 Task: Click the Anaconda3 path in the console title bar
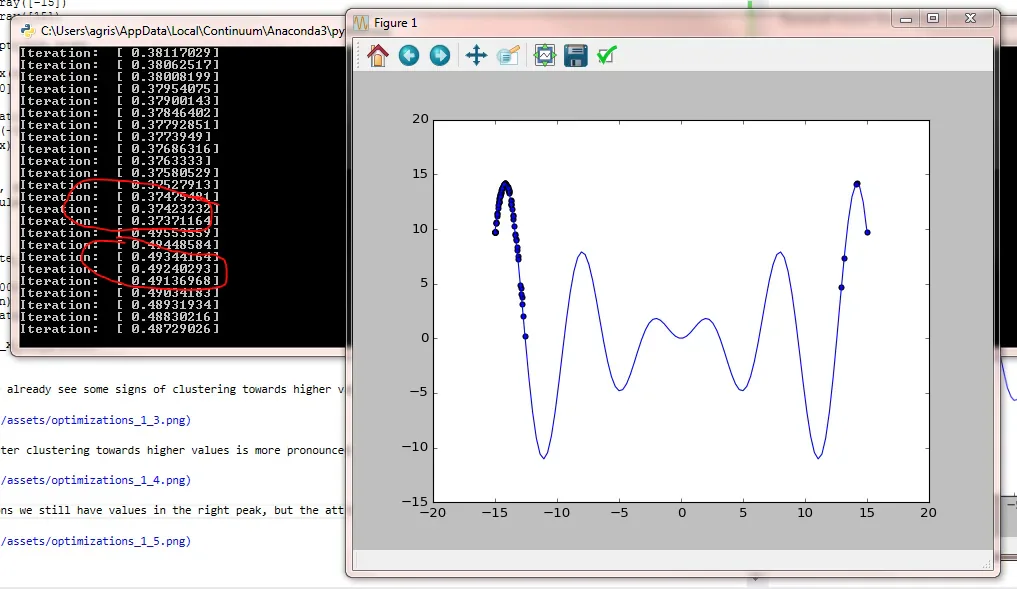click(193, 30)
